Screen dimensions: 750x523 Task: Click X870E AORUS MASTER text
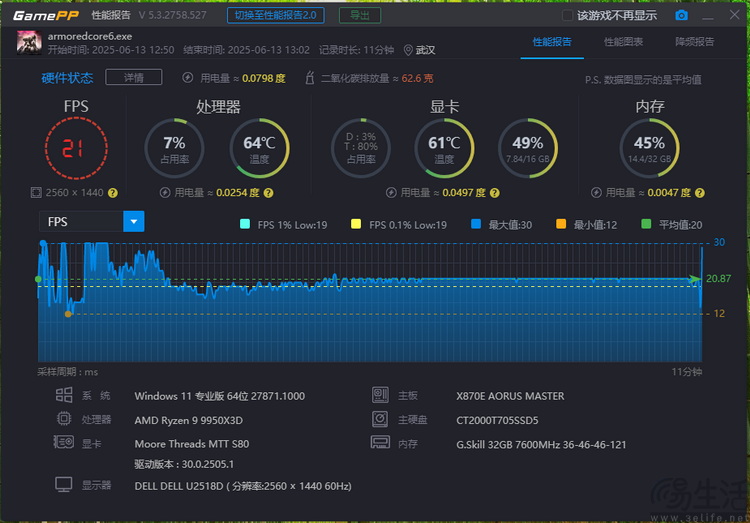(x=510, y=396)
